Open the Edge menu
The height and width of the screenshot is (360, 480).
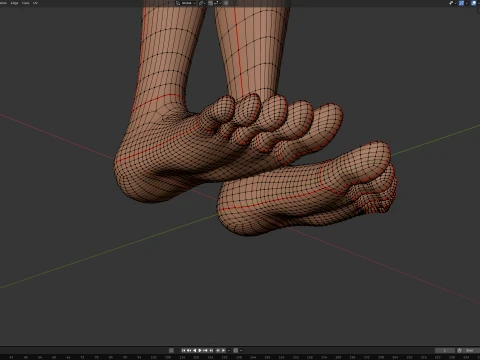point(14,3)
